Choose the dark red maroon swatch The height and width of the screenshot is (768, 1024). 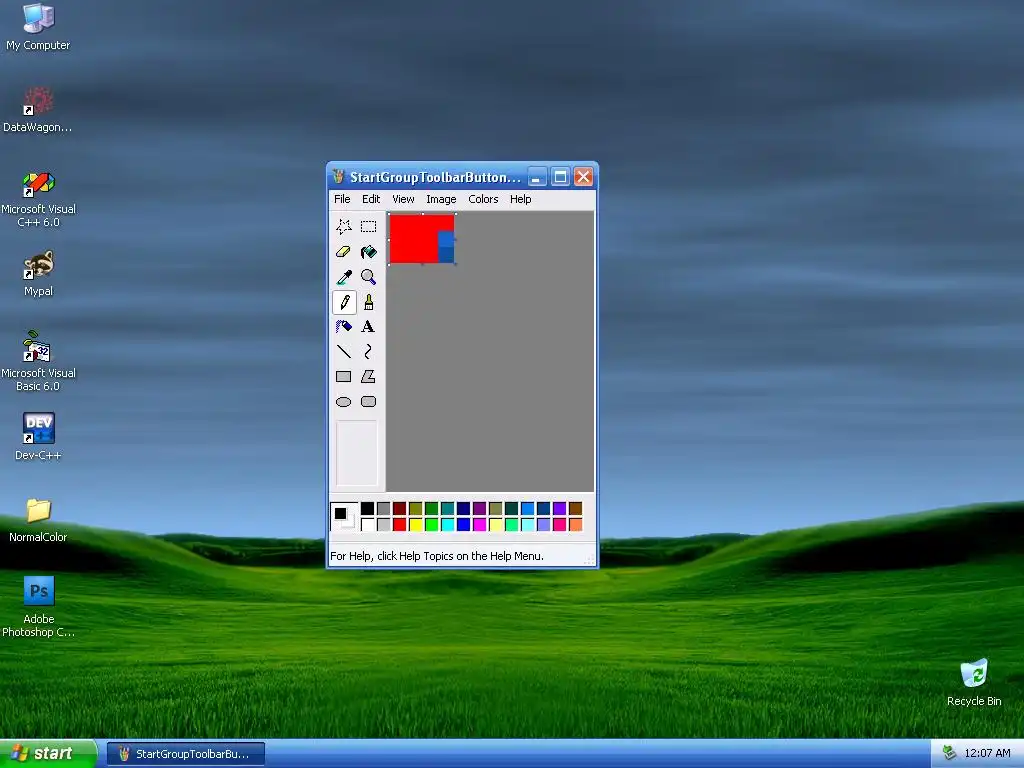(x=400, y=508)
